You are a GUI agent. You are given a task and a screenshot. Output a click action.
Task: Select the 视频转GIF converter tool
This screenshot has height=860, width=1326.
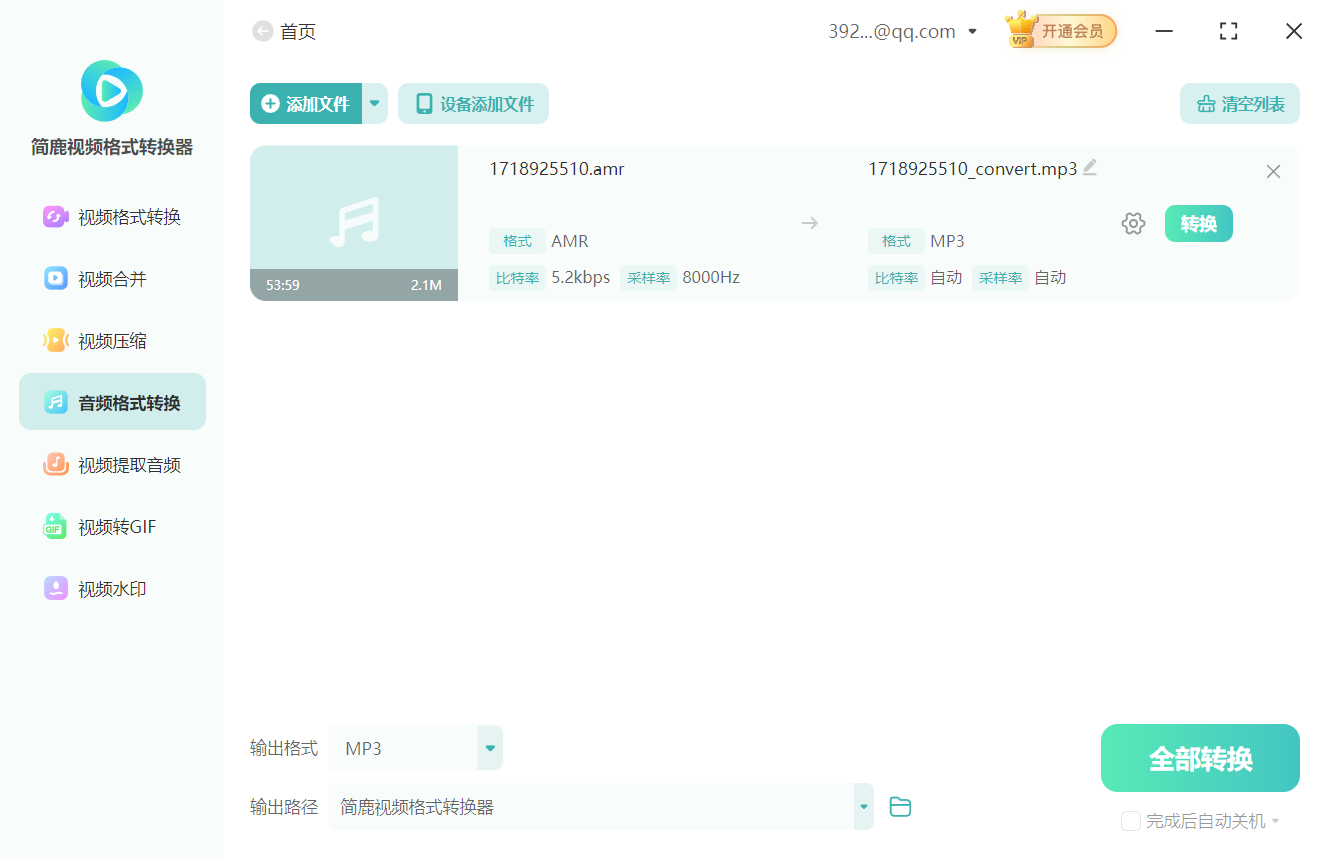(110, 526)
